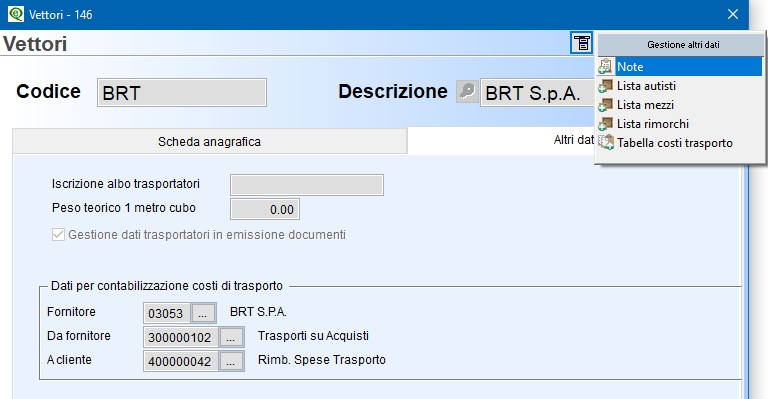The height and width of the screenshot is (399, 768).
Task: Open Fornitore lookup with ellipsis button
Action: 203,313
